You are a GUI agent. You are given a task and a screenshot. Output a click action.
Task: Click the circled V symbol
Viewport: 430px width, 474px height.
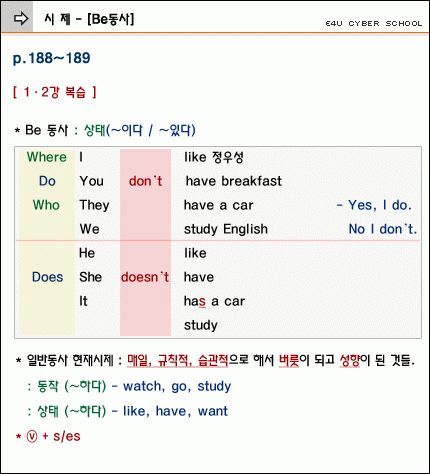click(32, 436)
